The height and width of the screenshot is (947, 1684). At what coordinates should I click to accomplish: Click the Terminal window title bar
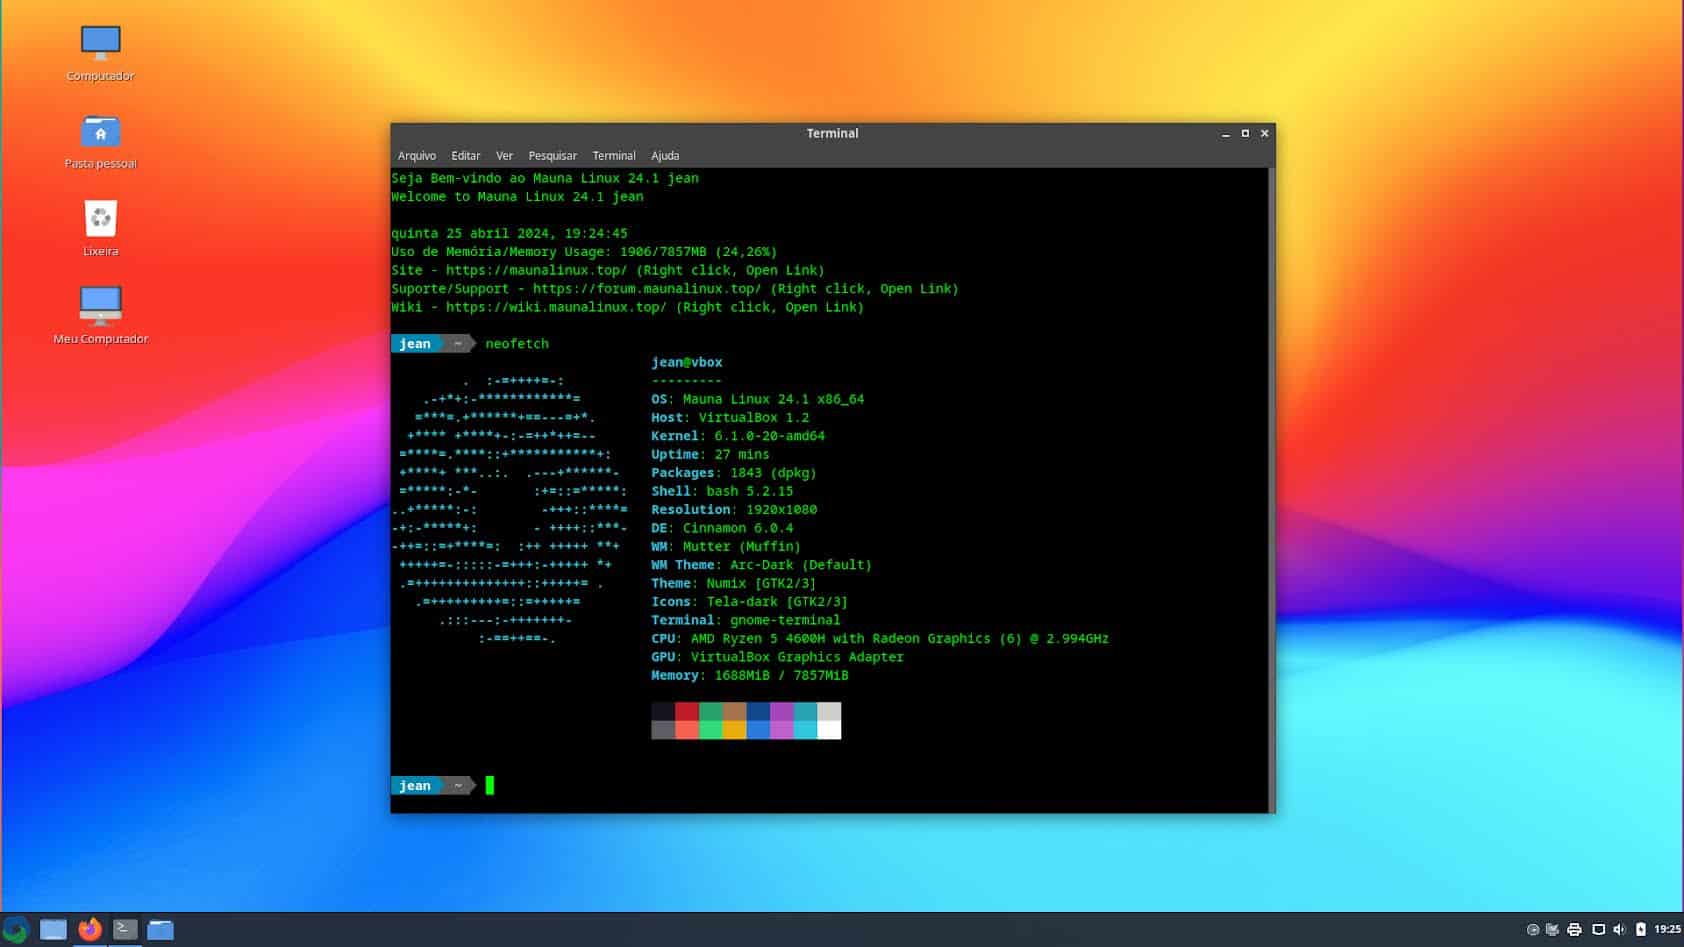[x=832, y=133]
